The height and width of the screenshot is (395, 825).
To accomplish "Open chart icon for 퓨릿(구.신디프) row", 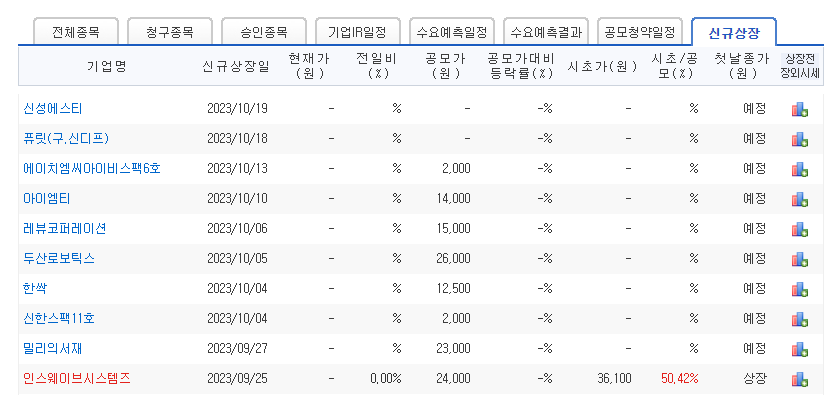I will pyautogui.click(x=800, y=139).
